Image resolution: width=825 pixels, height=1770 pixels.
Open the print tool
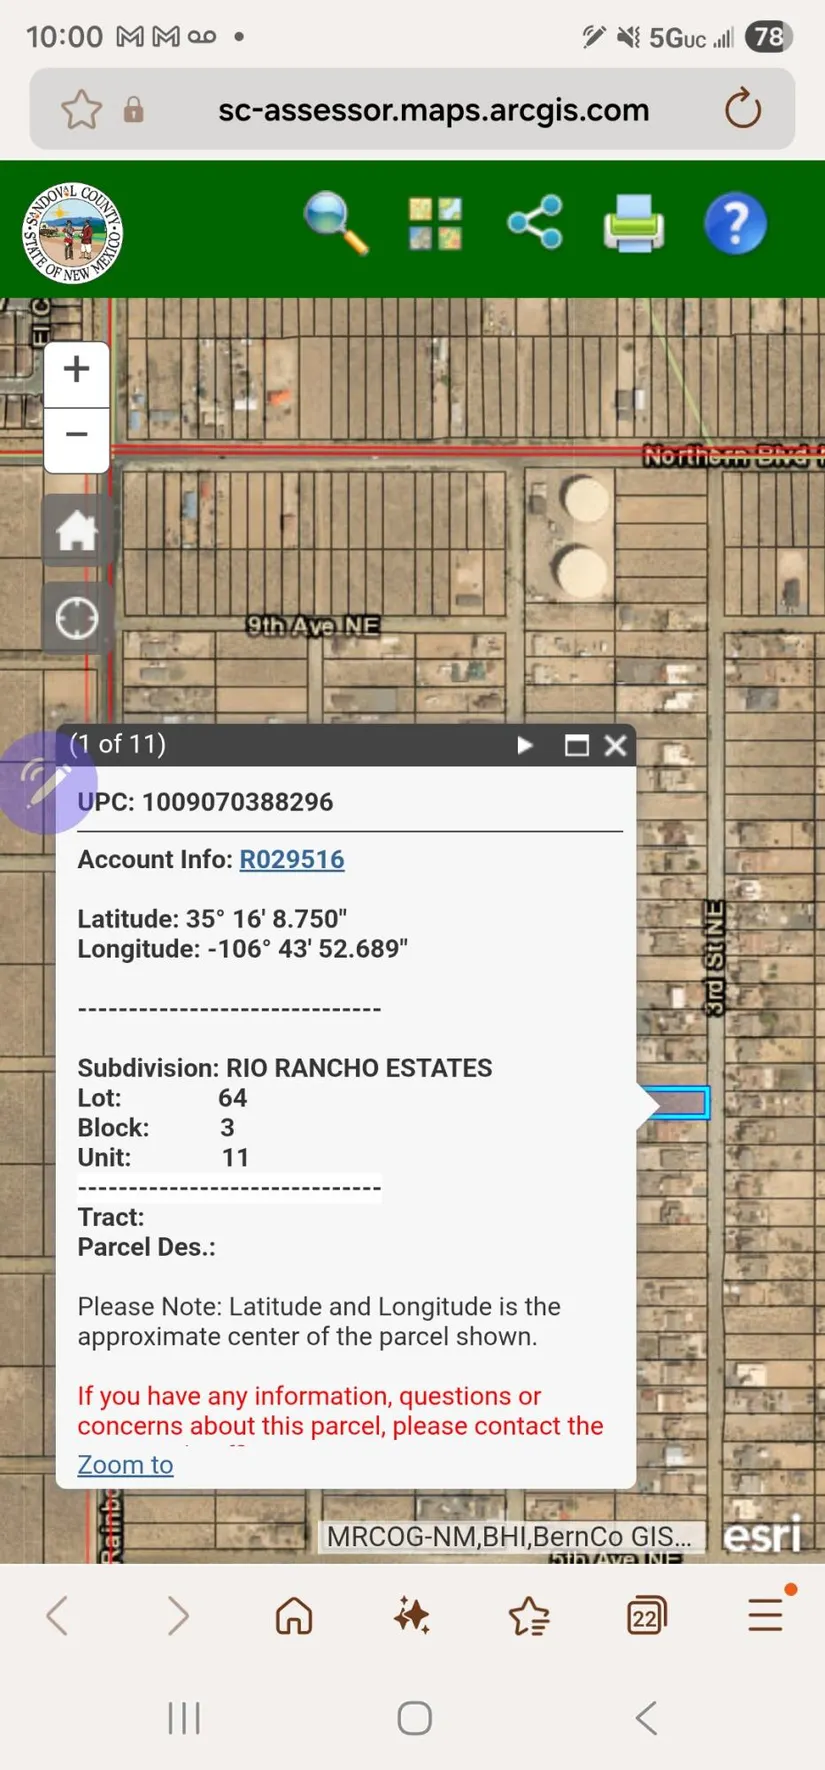[x=634, y=223]
